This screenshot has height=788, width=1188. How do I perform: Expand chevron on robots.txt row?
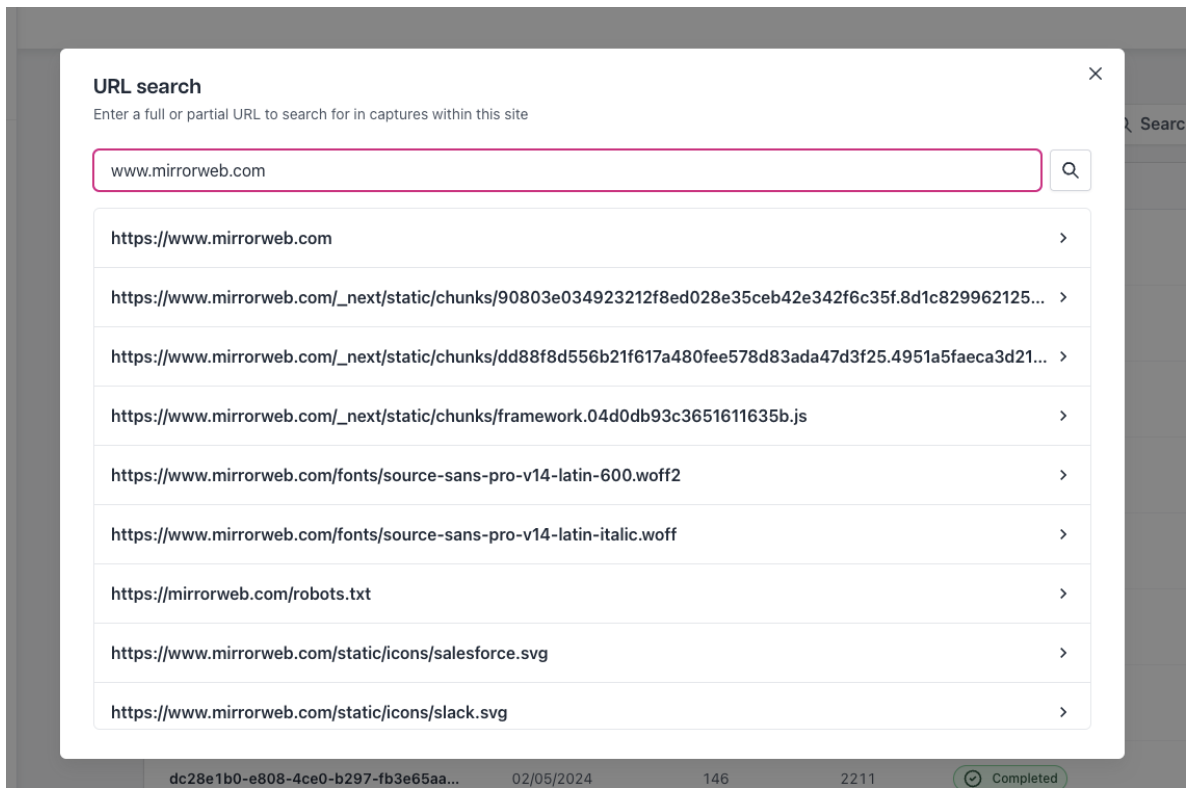point(1063,593)
